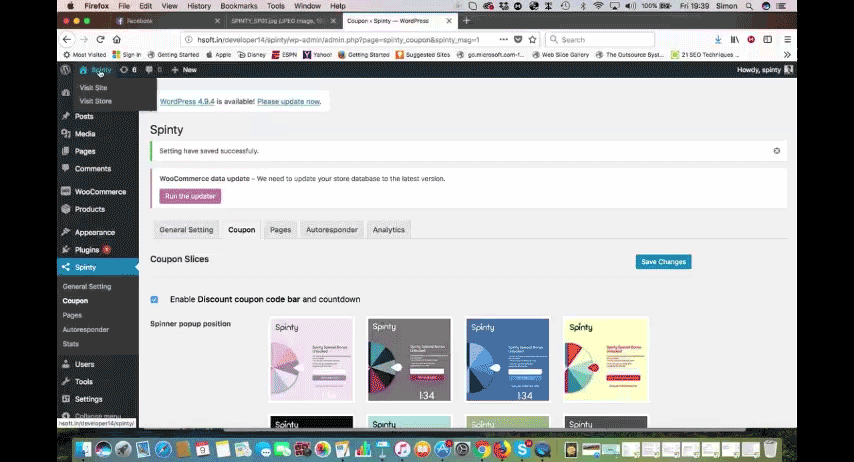This screenshot has height=462, width=854.
Task: Select Visit Site from the dropdown
Action: 93,87
